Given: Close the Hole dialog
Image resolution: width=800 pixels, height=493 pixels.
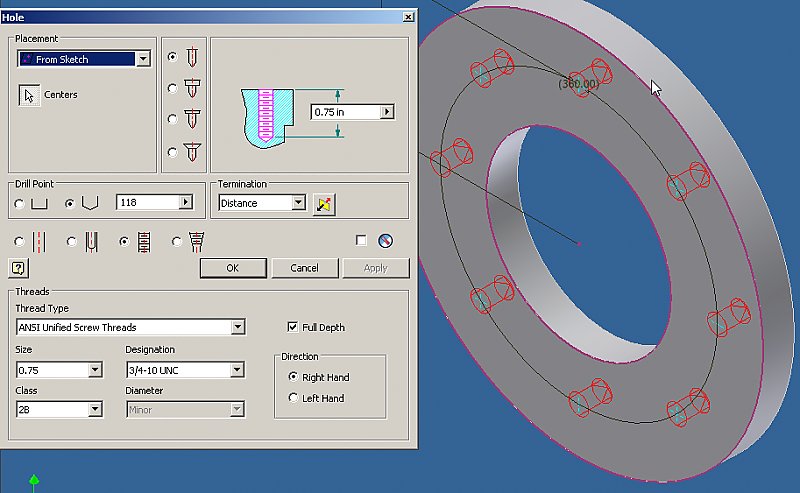Looking at the screenshot, I should 408,17.
